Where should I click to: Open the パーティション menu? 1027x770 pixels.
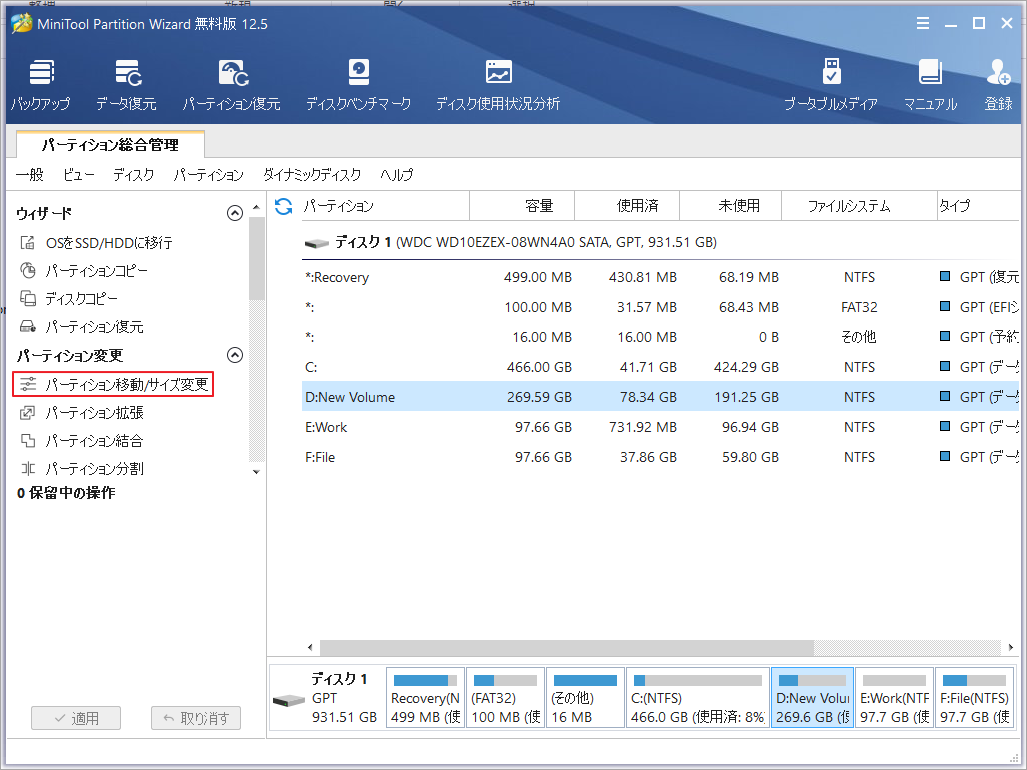click(x=208, y=175)
